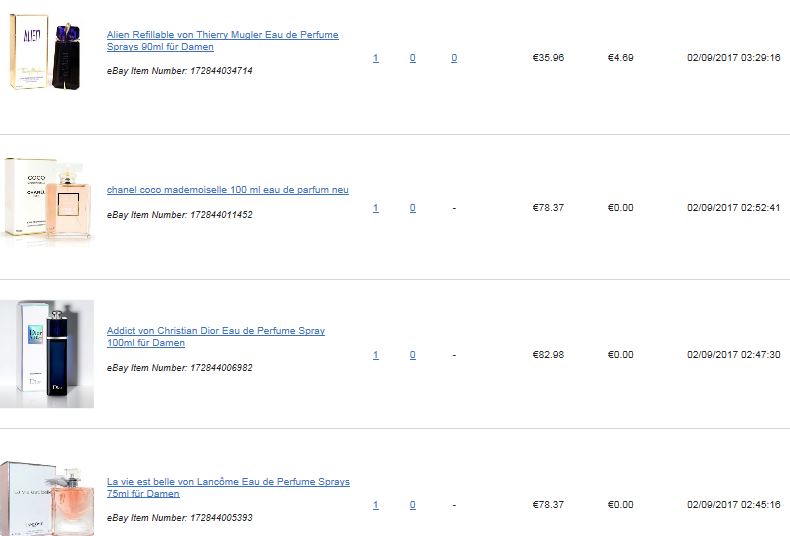The image size is (790, 536).
Task: Click the second '0' count link in the Alien row
Action: 454,58
